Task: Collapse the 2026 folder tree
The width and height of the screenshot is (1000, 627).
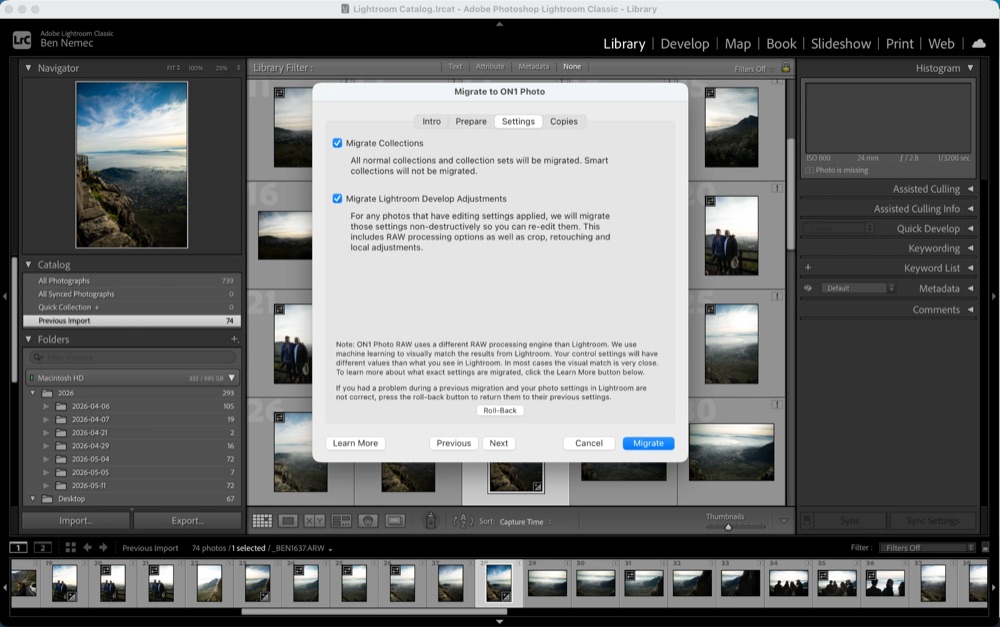Action: 33,393
